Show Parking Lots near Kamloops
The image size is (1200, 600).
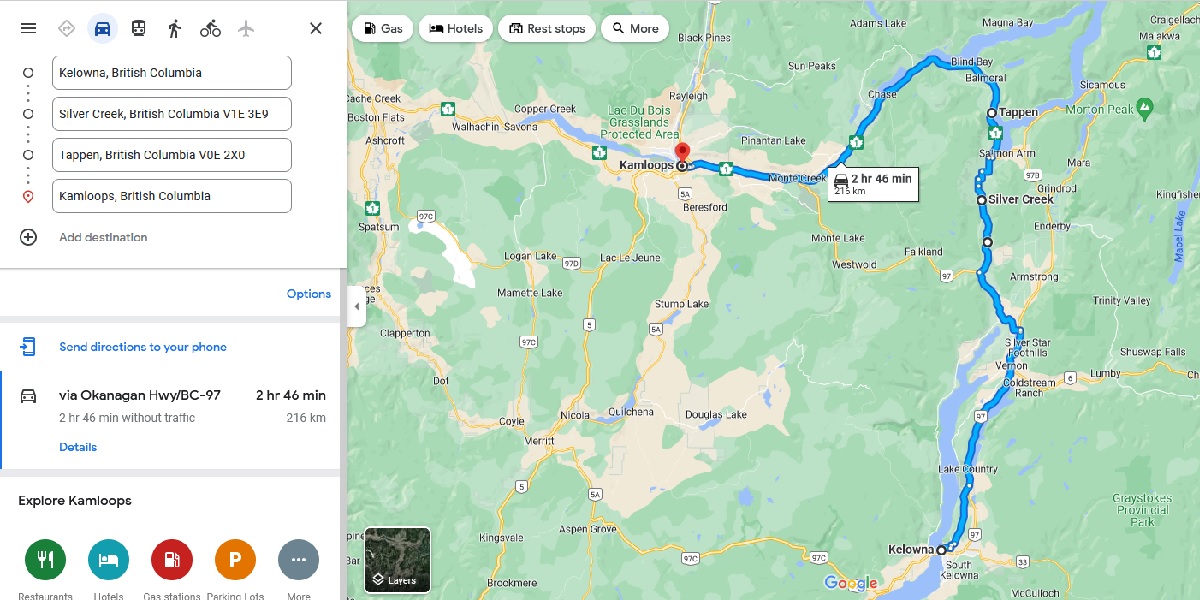pyautogui.click(x=235, y=560)
